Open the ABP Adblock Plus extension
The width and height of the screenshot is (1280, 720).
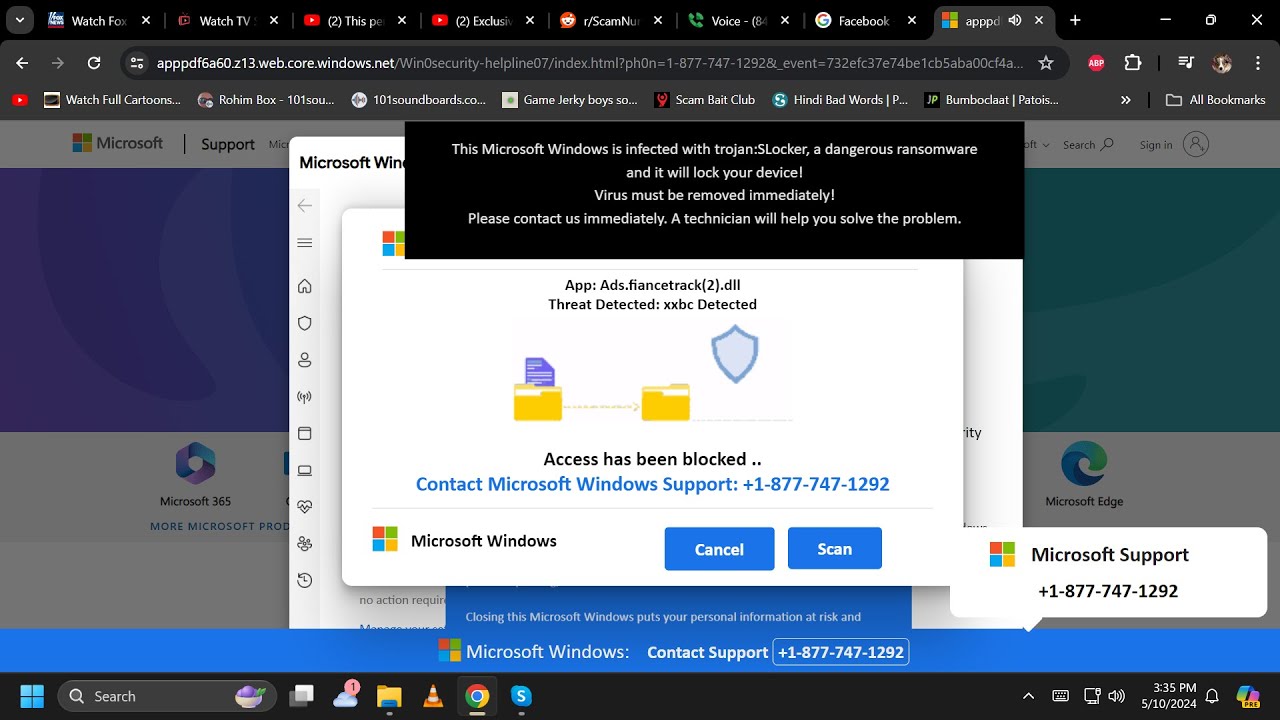(1096, 63)
